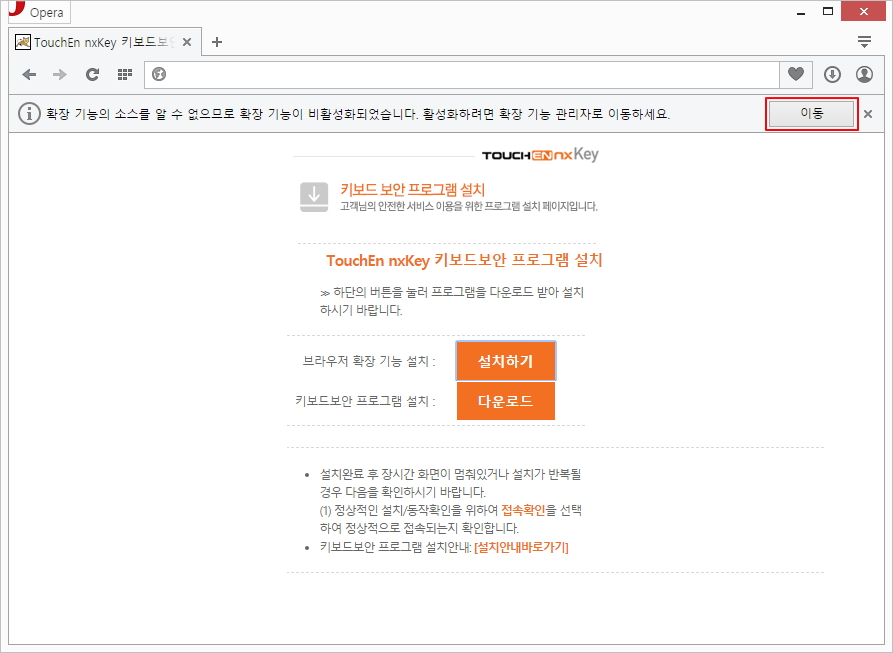Viewport: 893px width, 653px height.
Task: Select the TouchEn nxKey tab
Action: point(105,42)
